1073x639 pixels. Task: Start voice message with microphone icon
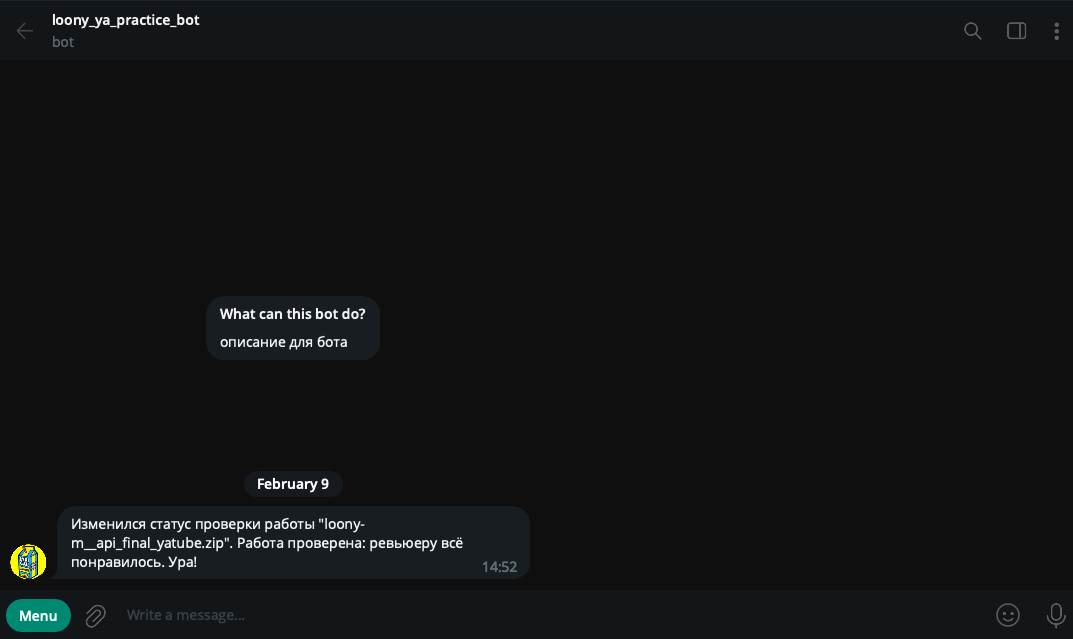(x=1055, y=615)
